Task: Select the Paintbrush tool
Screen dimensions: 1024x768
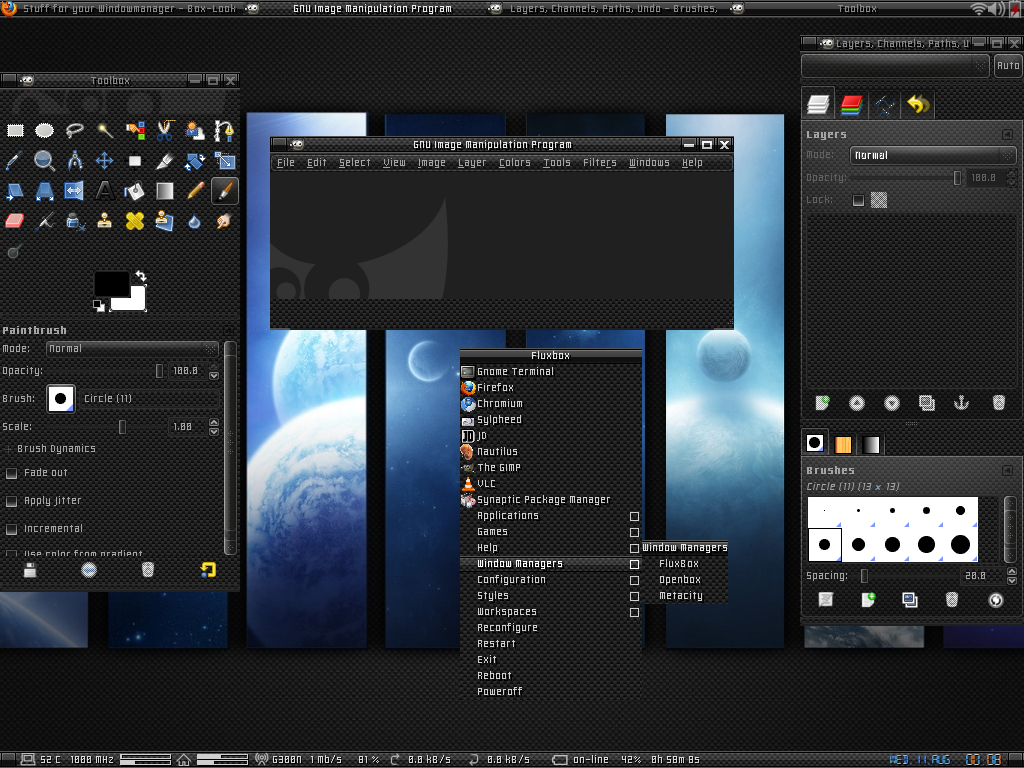Action: [x=225, y=191]
